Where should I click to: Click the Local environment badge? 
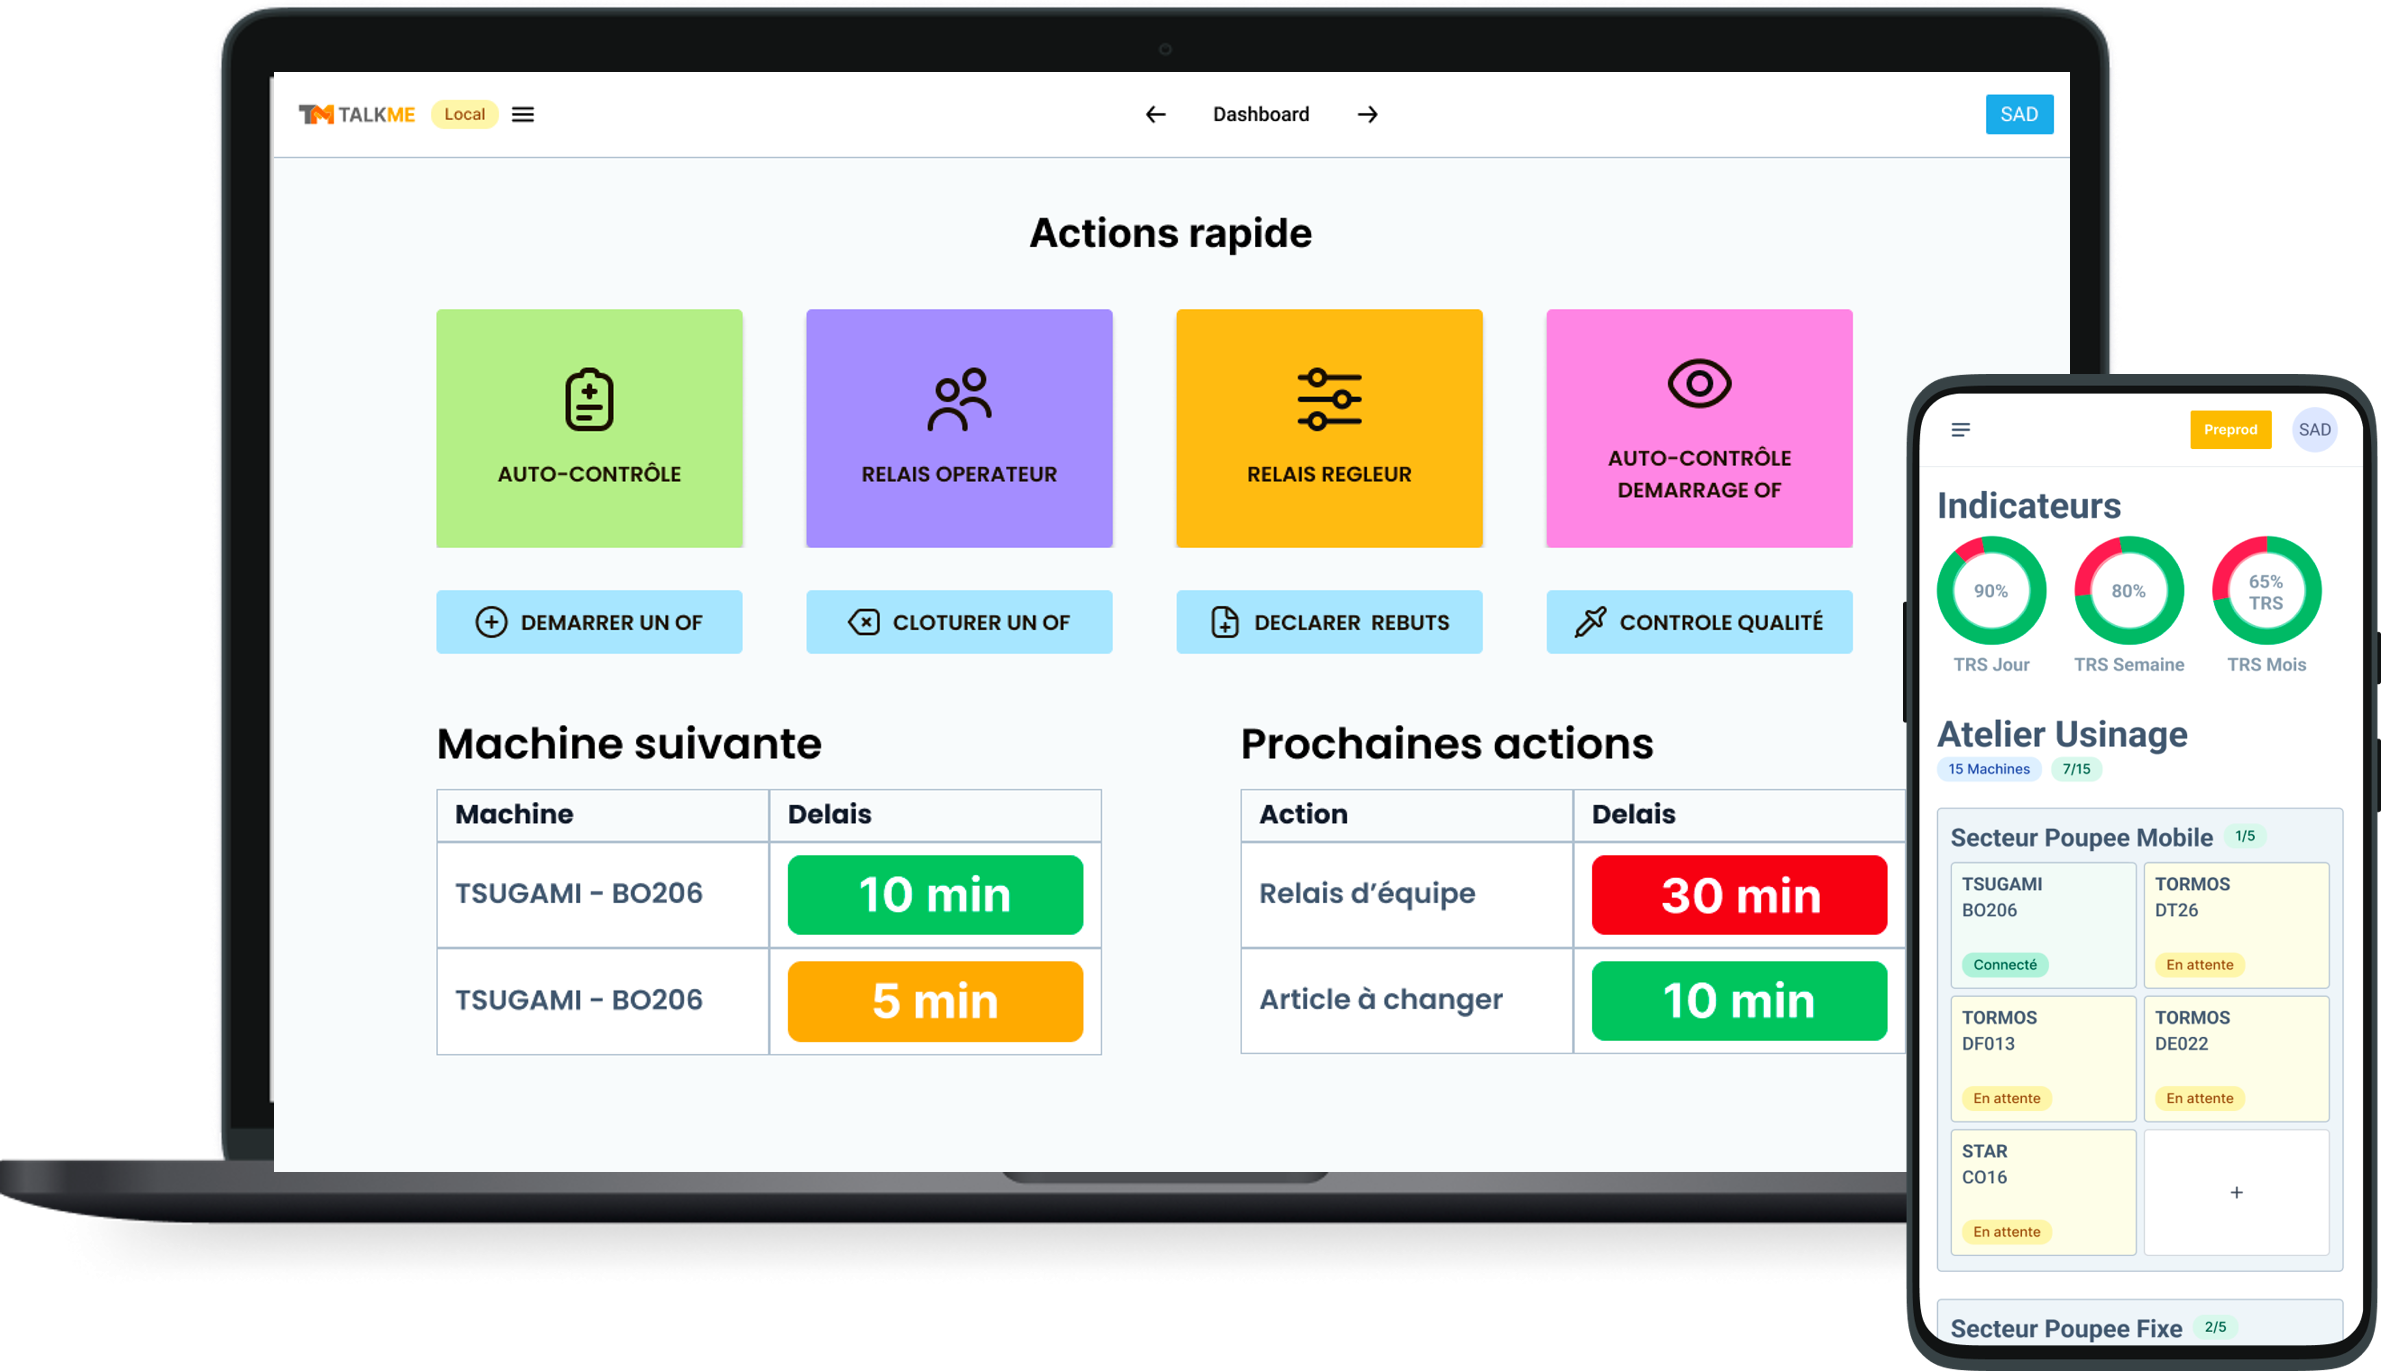tap(464, 114)
